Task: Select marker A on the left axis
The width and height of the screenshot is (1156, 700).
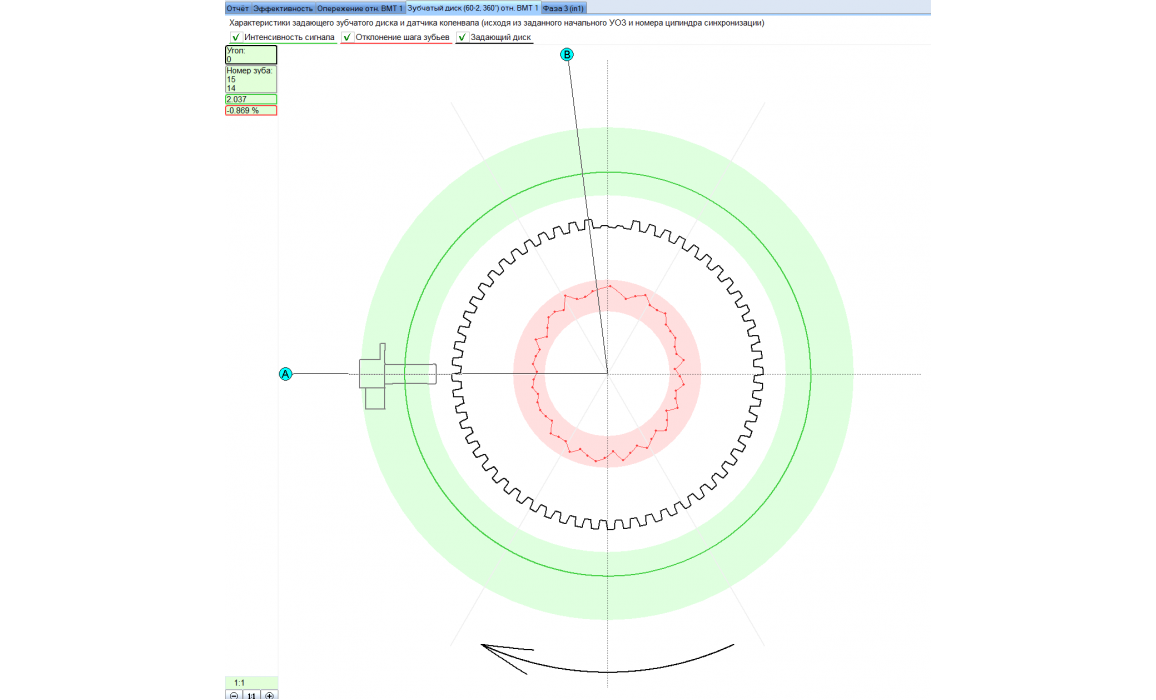Action: (285, 374)
